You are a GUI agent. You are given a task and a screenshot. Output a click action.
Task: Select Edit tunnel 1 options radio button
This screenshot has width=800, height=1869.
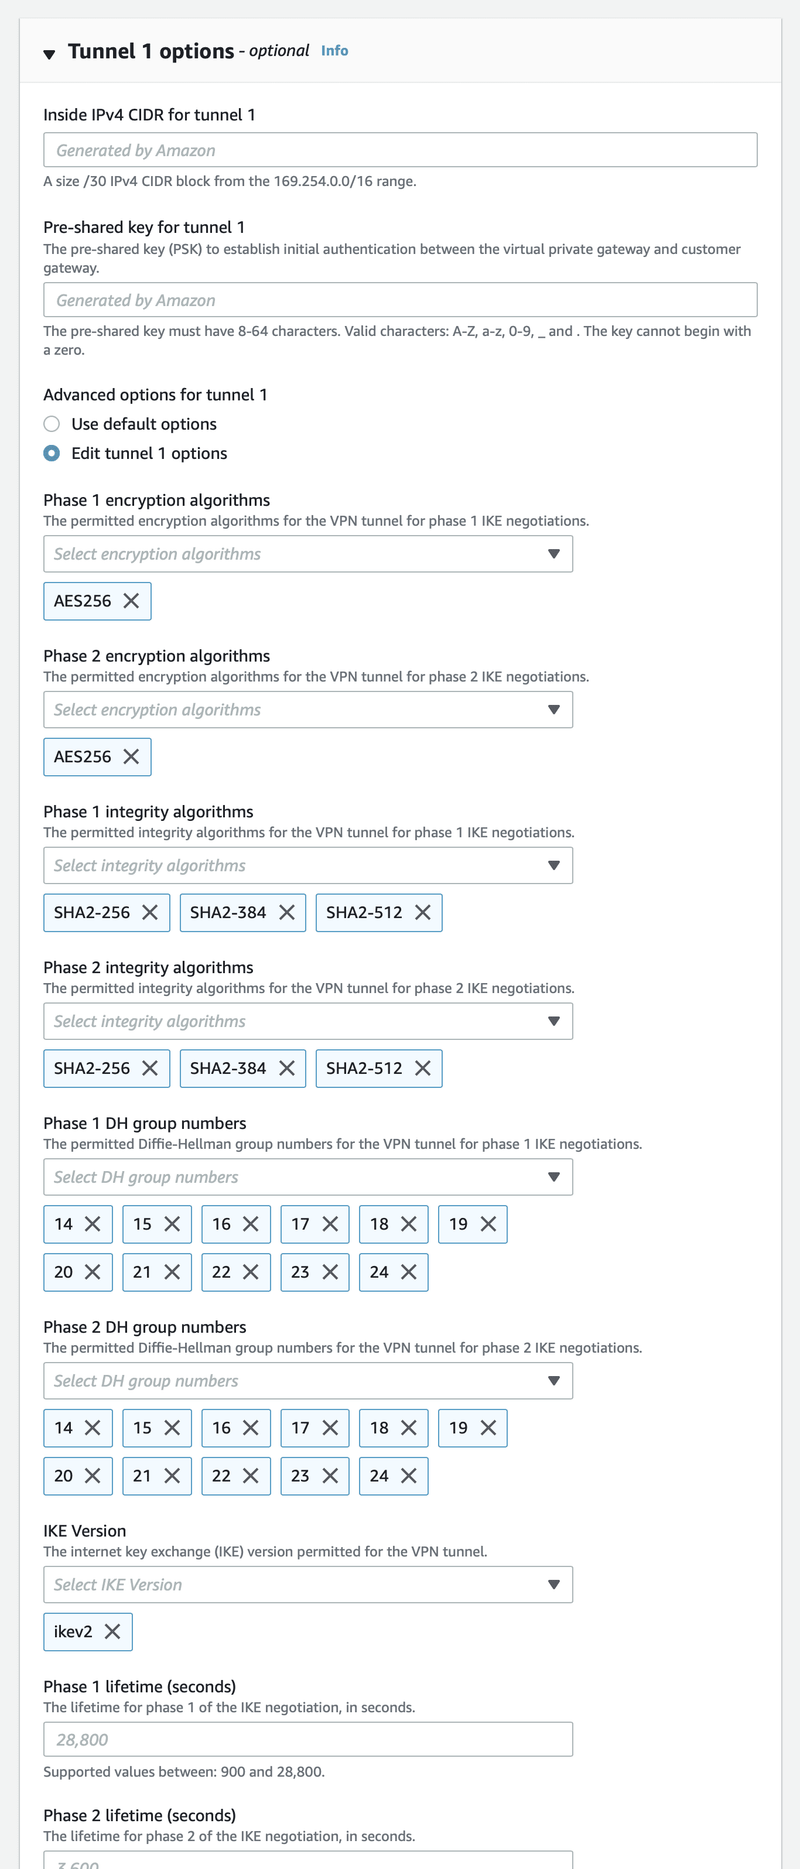pyautogui.click(x=52, y=453)
